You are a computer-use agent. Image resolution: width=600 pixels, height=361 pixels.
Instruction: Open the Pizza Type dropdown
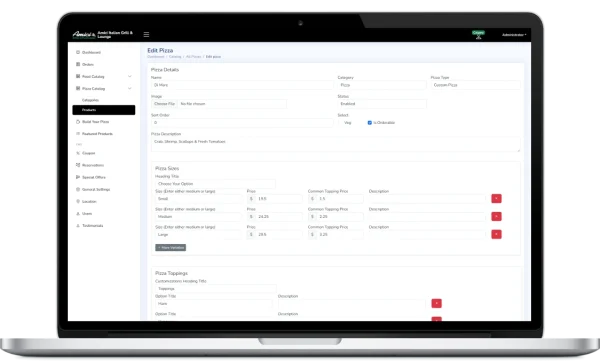click(x=475, y=85)
